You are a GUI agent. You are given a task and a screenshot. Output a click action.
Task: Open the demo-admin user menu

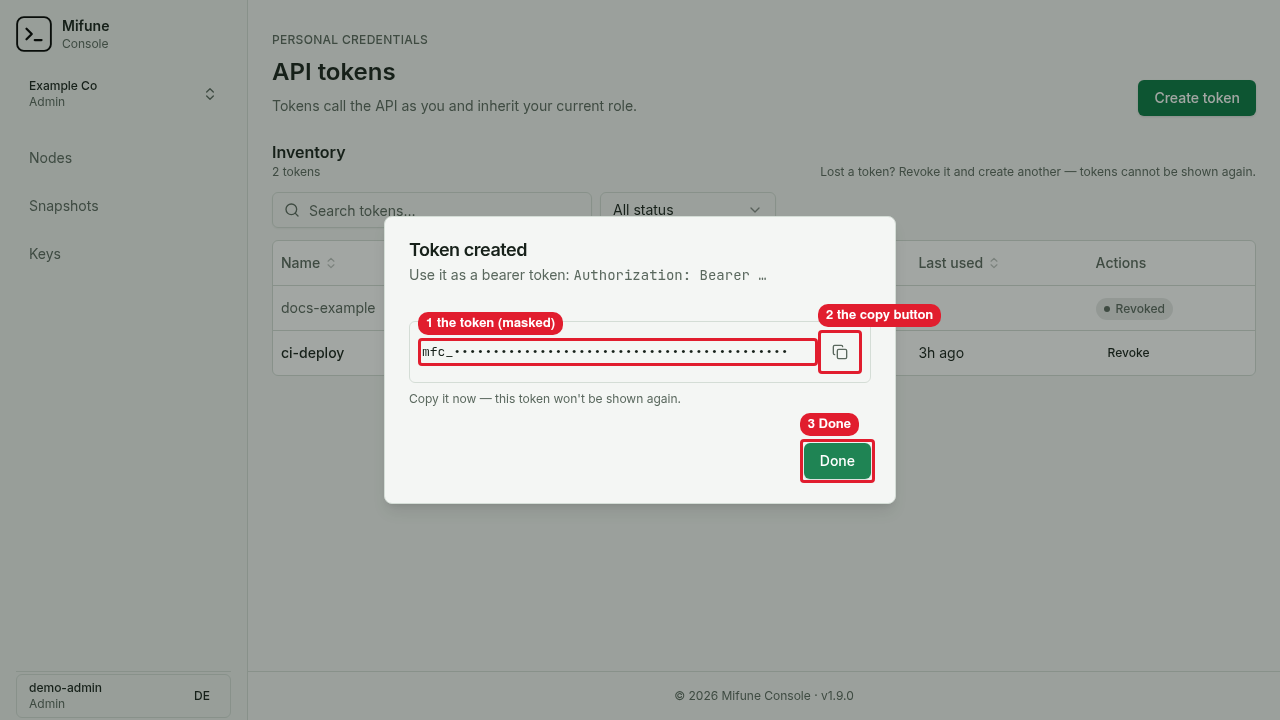[124, 696]
